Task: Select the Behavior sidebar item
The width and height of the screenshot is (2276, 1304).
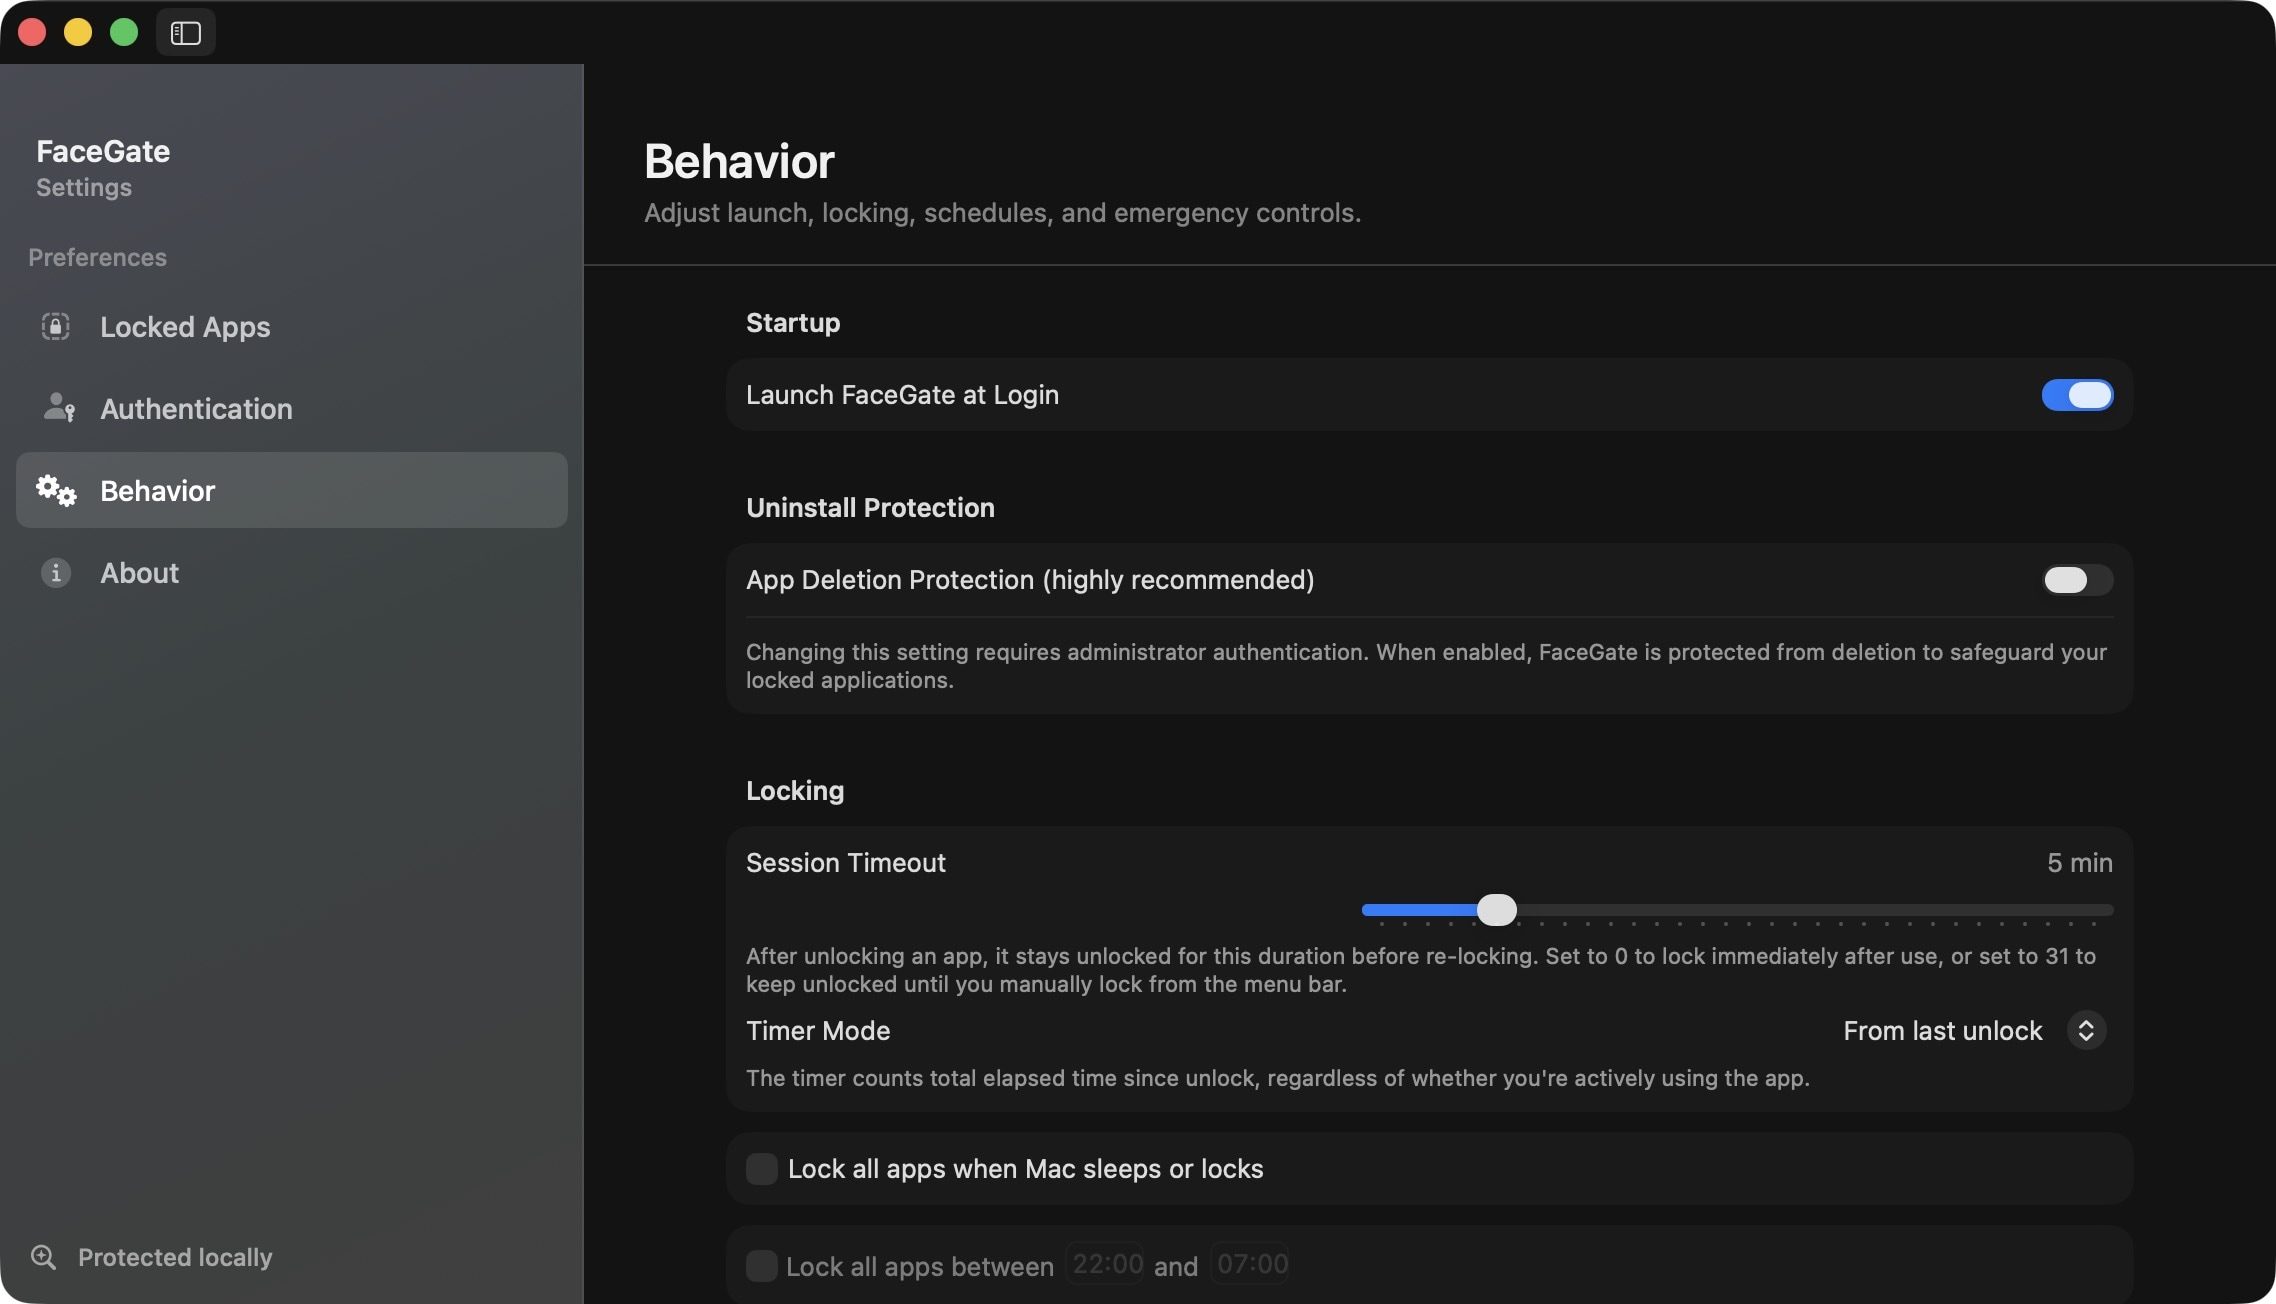Action: point(291,490)
